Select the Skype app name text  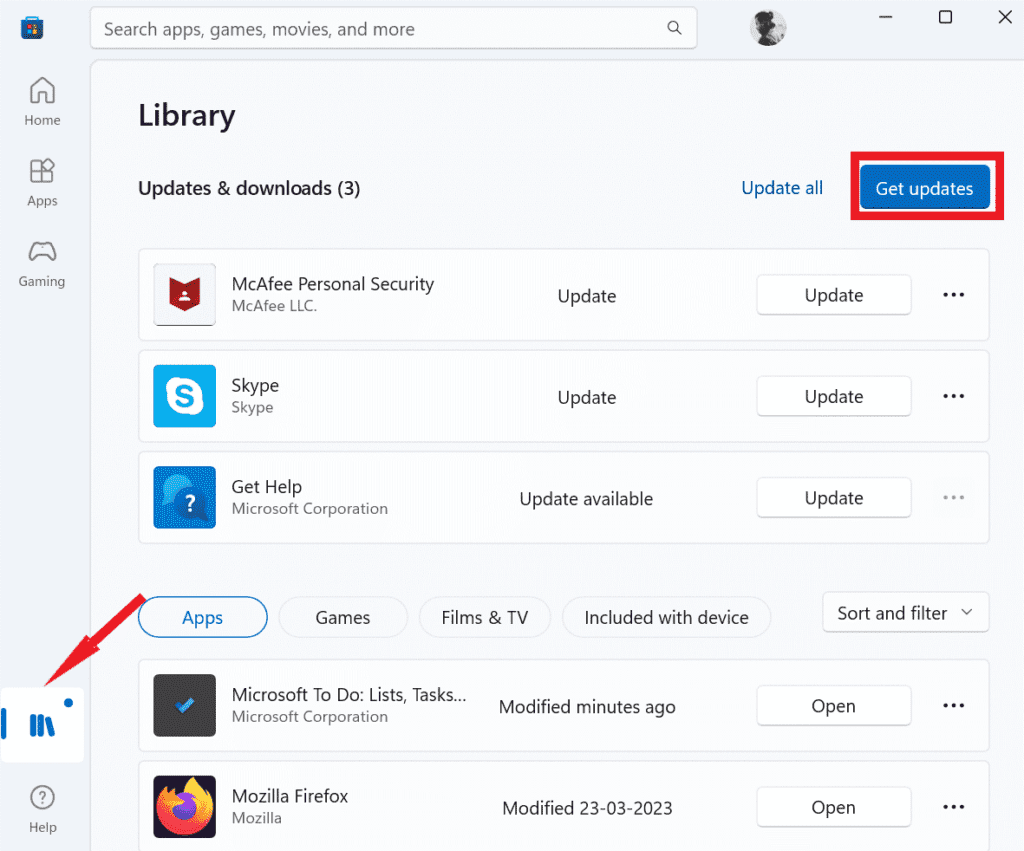(x=255, y=385)
